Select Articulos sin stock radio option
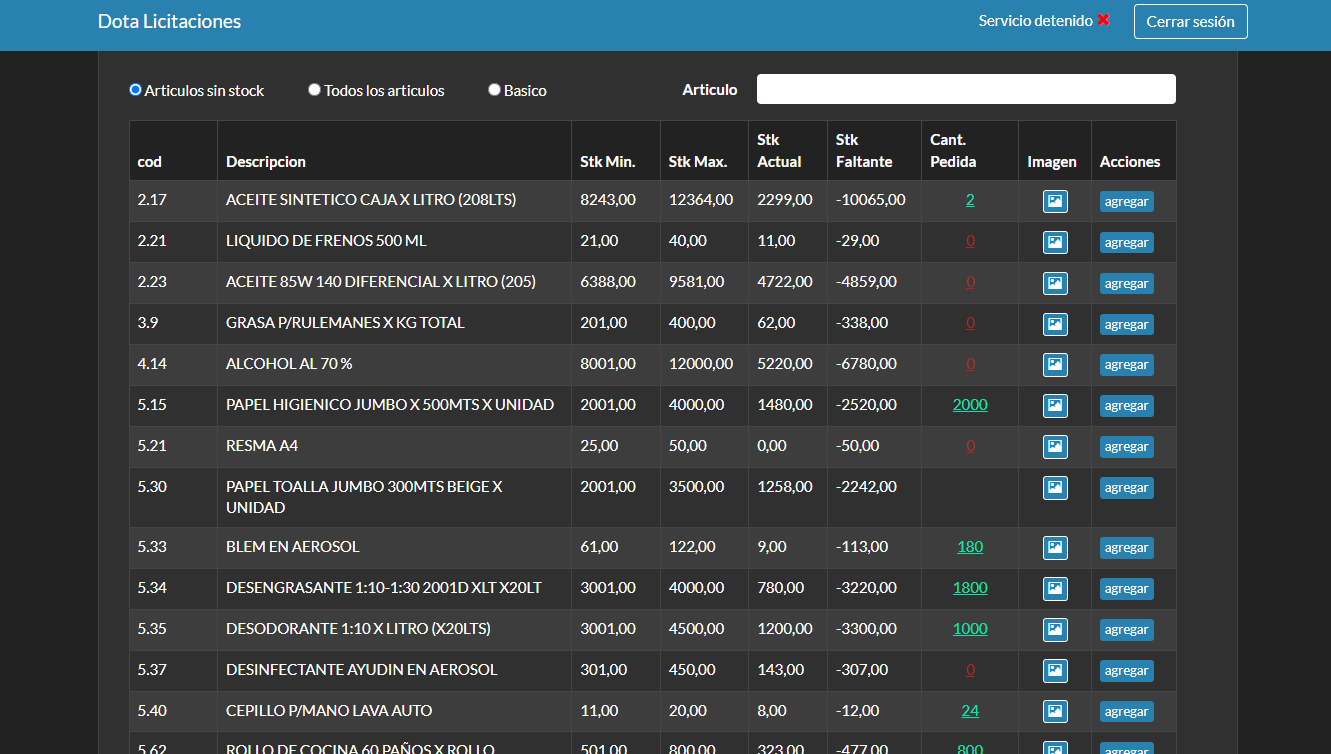Image resolution: width=1331 pixels, height=754 pixels. (136, 90)
